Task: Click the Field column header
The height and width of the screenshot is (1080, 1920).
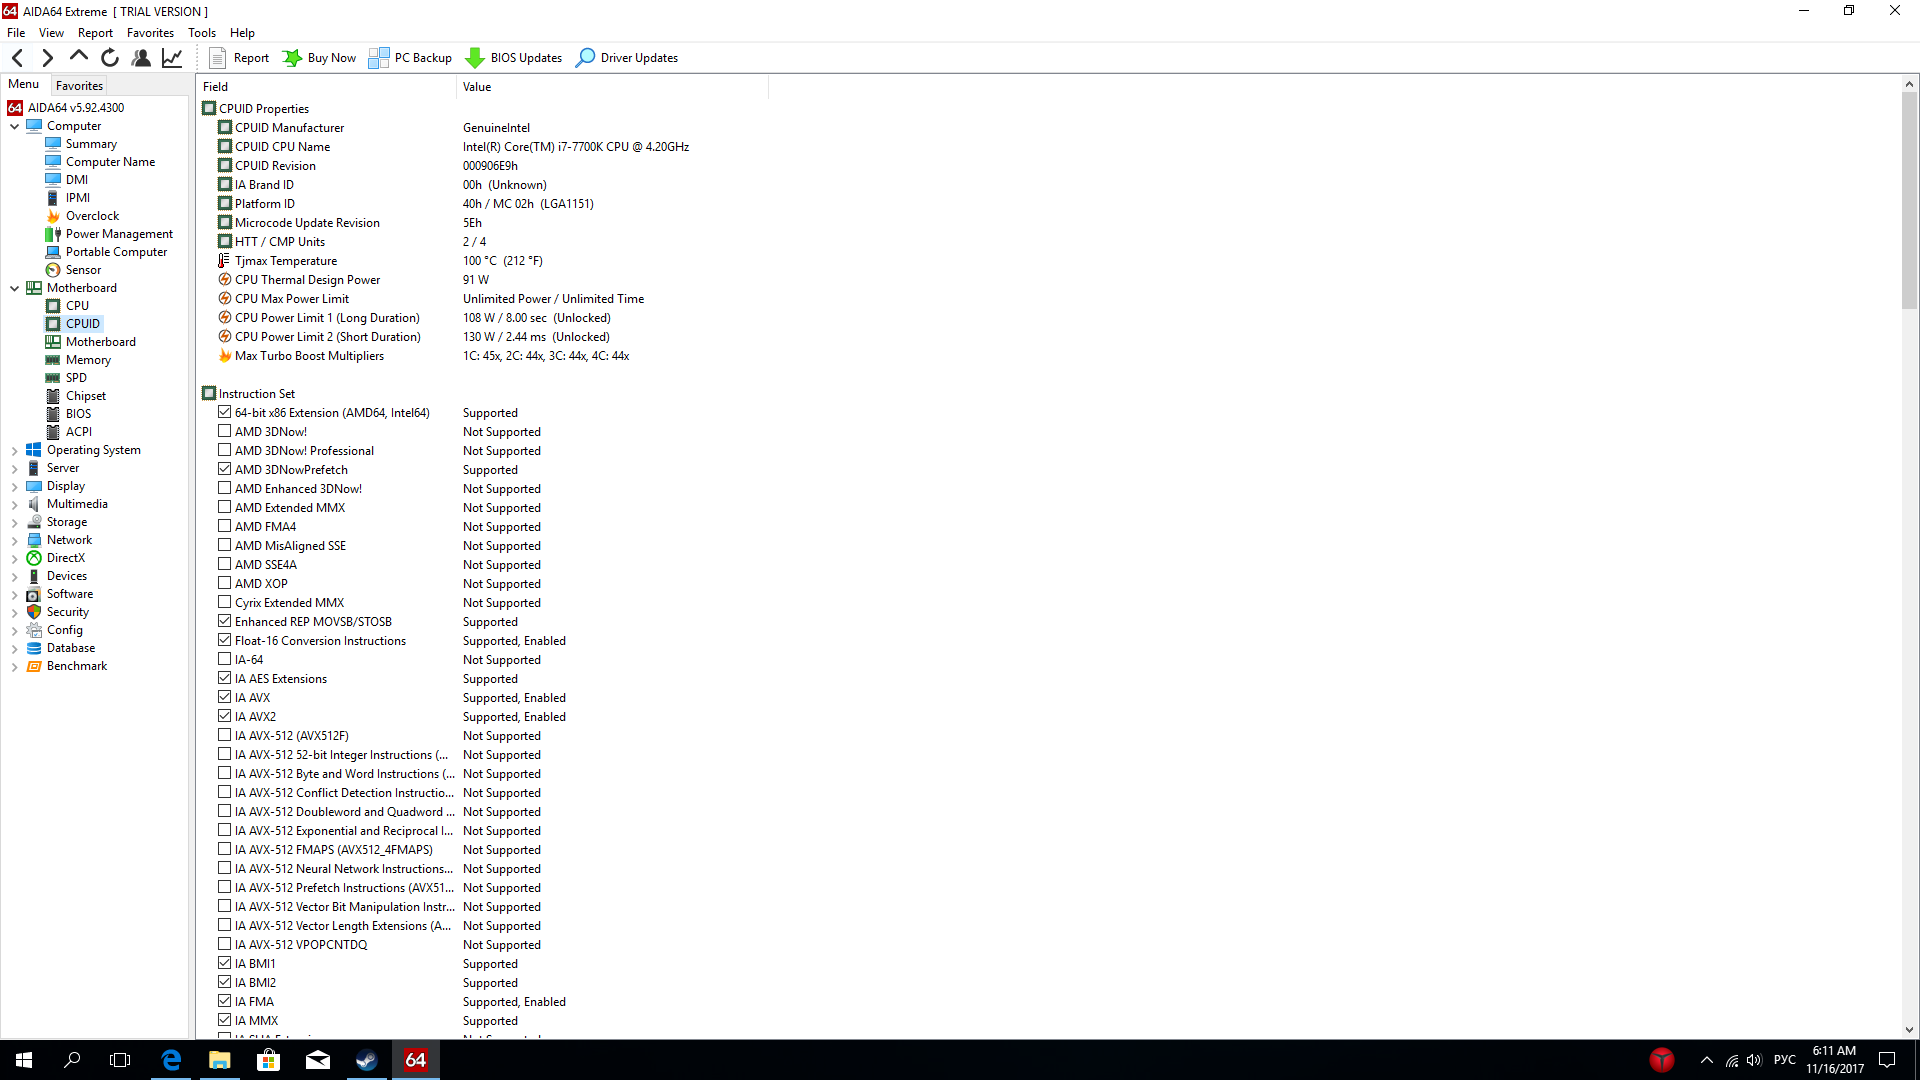Action: 326,87
